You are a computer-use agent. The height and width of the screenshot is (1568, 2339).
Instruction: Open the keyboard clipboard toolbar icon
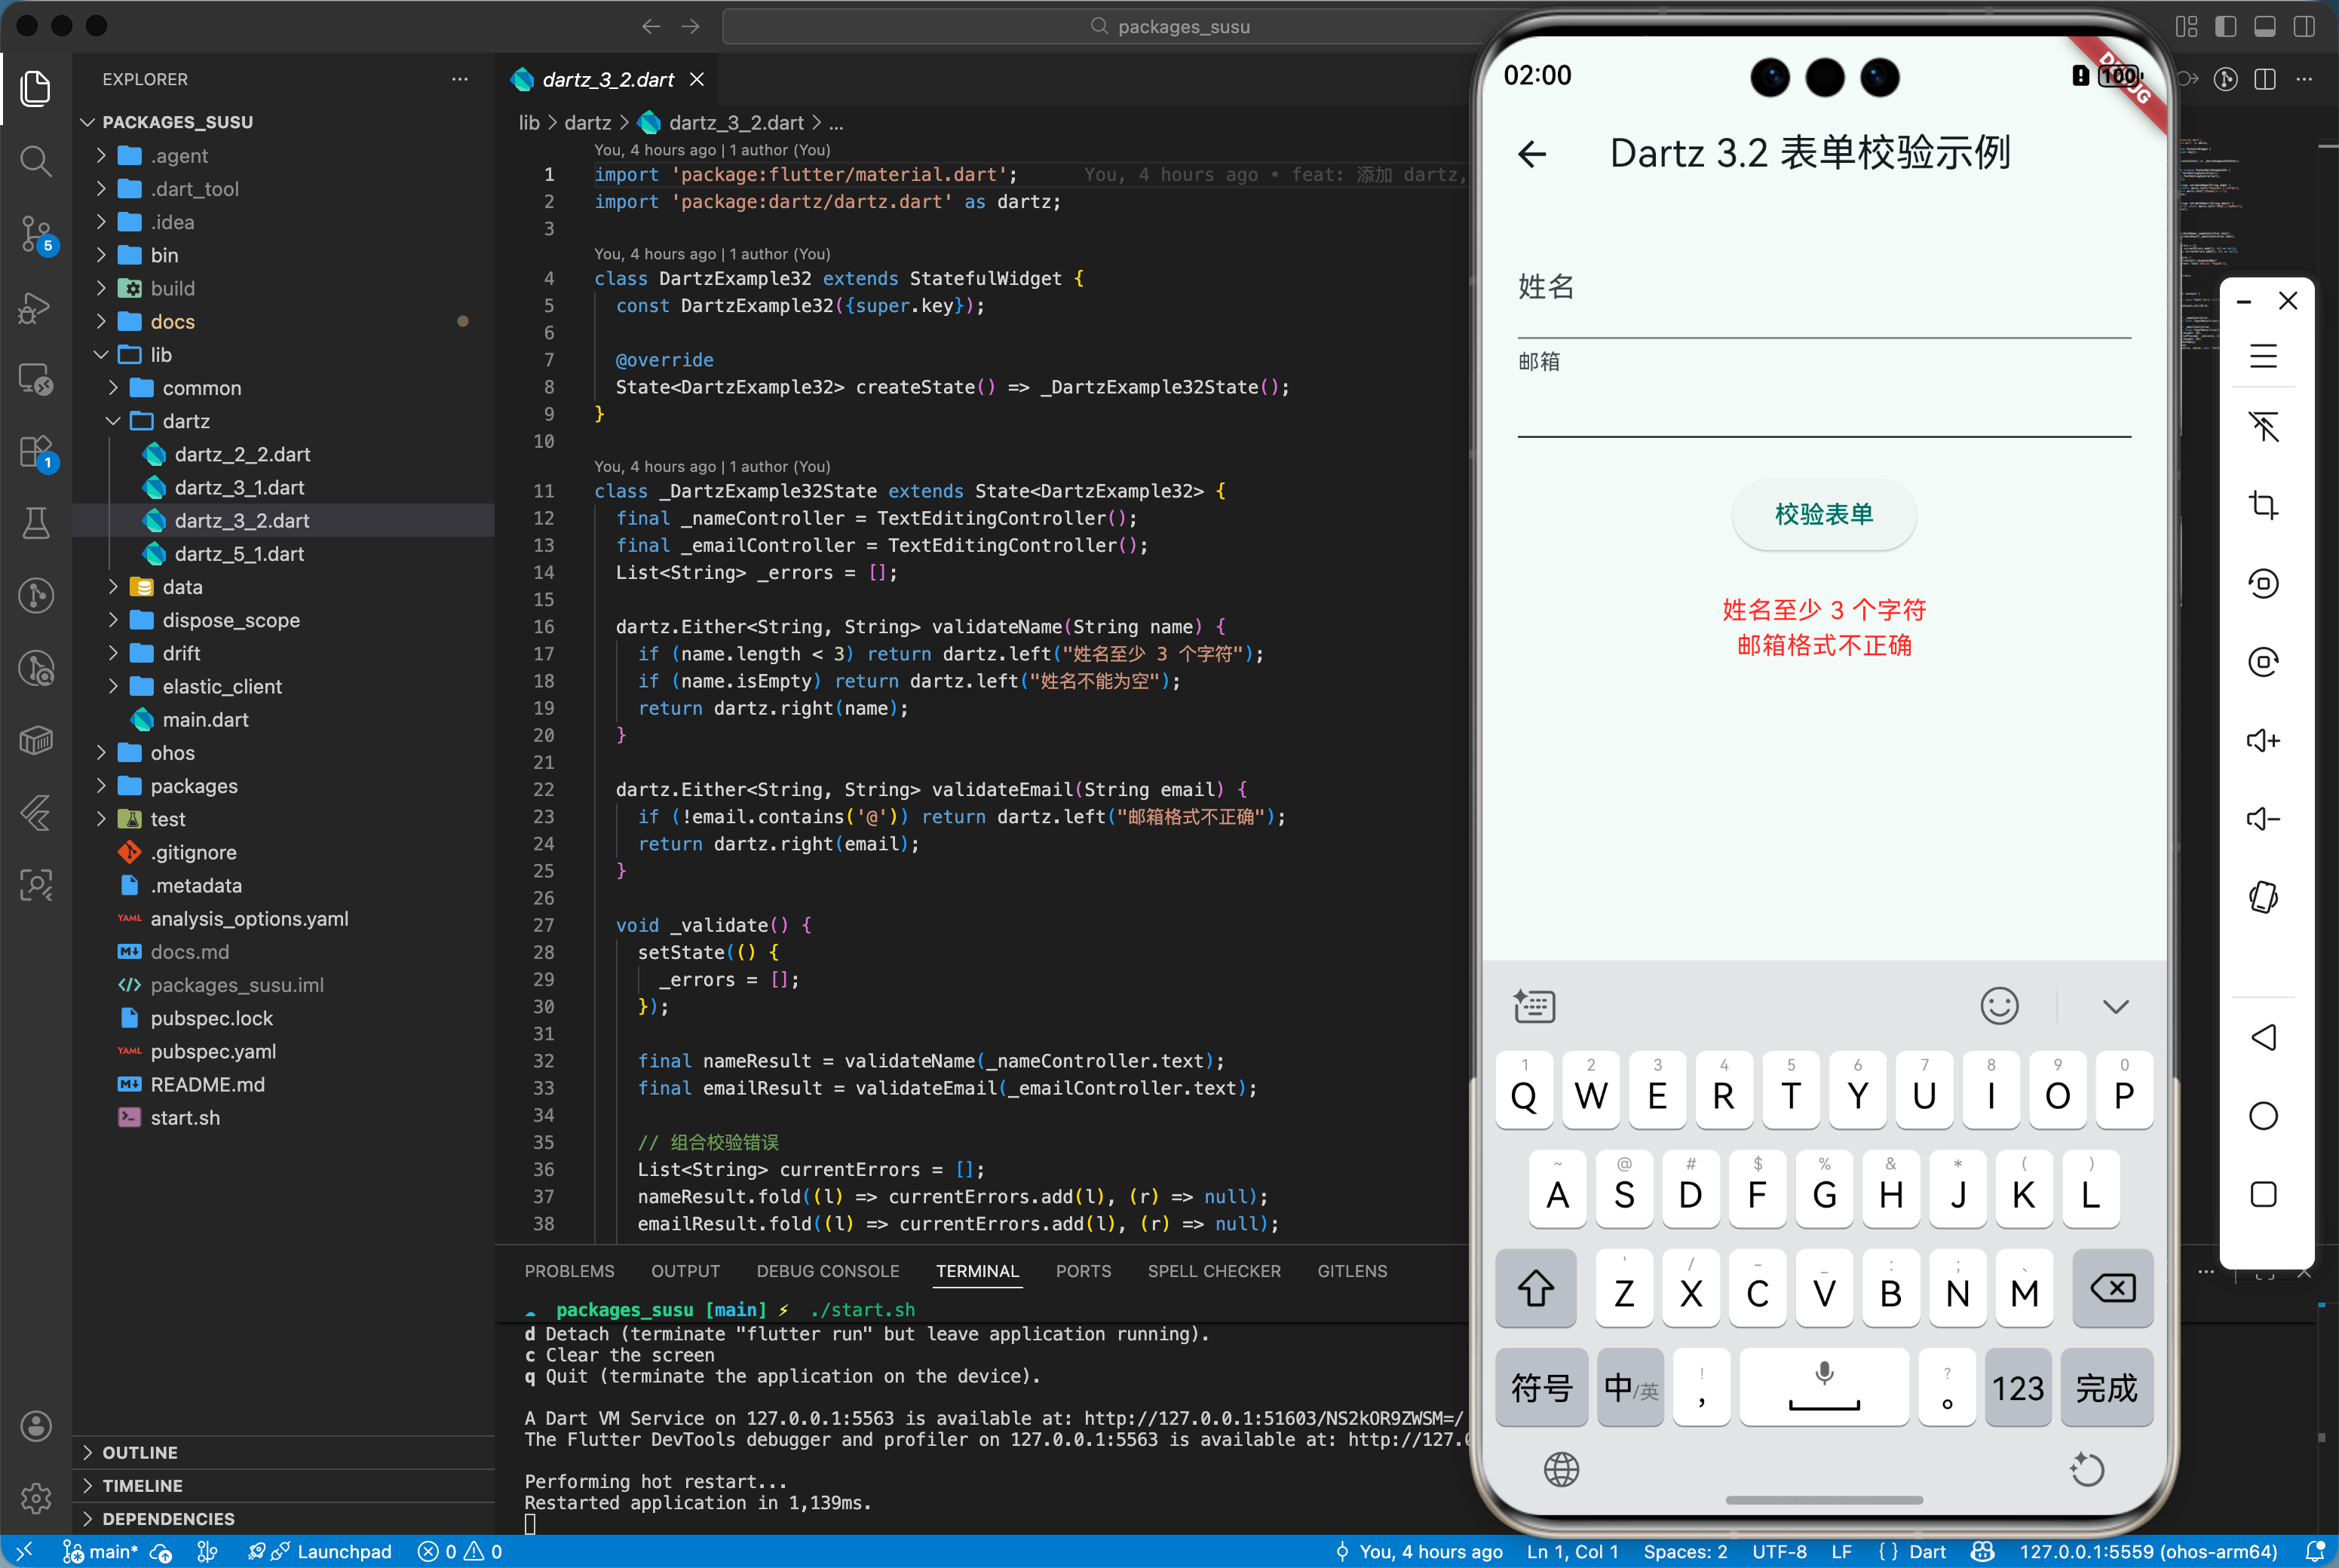coord(1535,1006)
